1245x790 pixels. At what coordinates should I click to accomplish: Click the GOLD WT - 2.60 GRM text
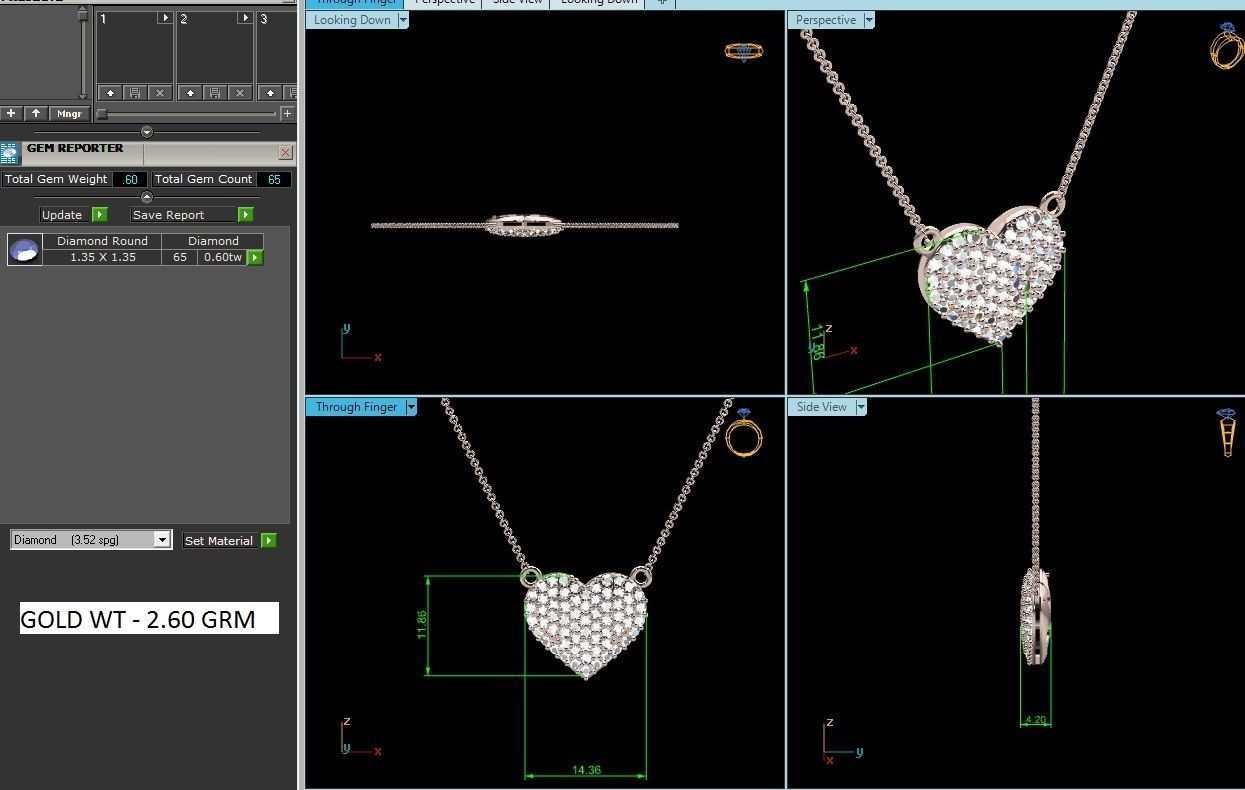(138, 619)
